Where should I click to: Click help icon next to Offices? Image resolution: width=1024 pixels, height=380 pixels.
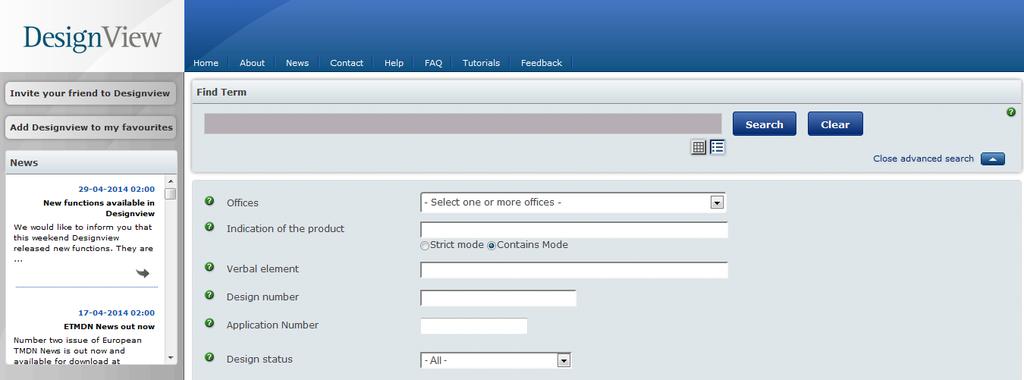[x=210, y=200]
